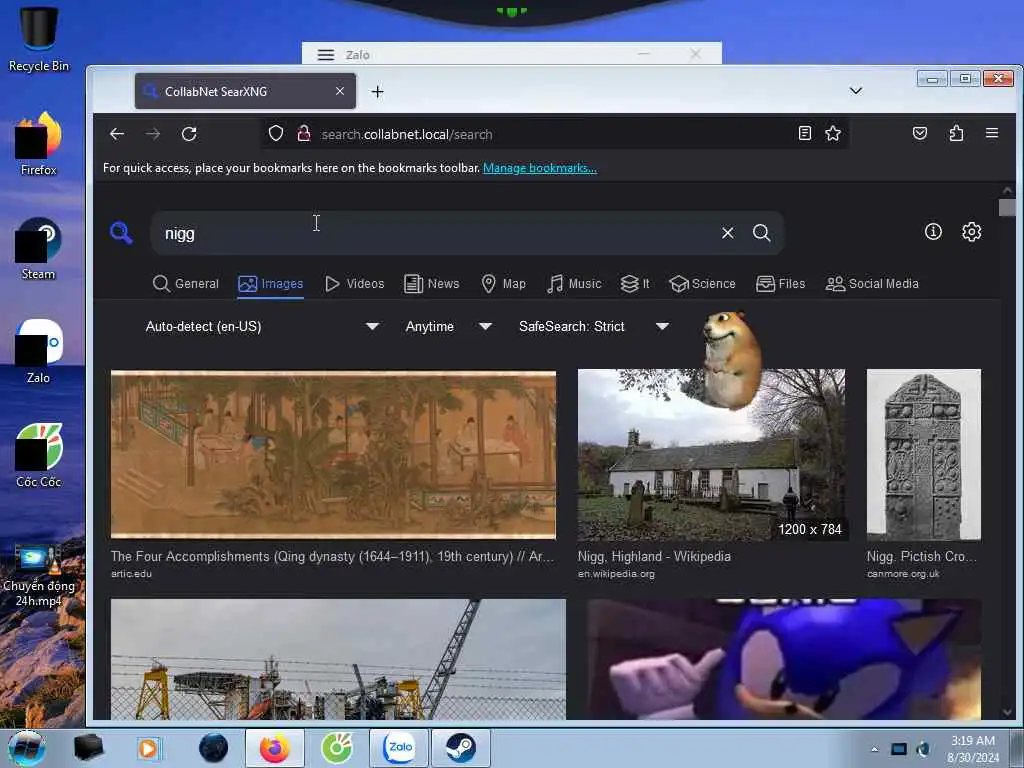Click the padlock site security icon

click(304, 134)
